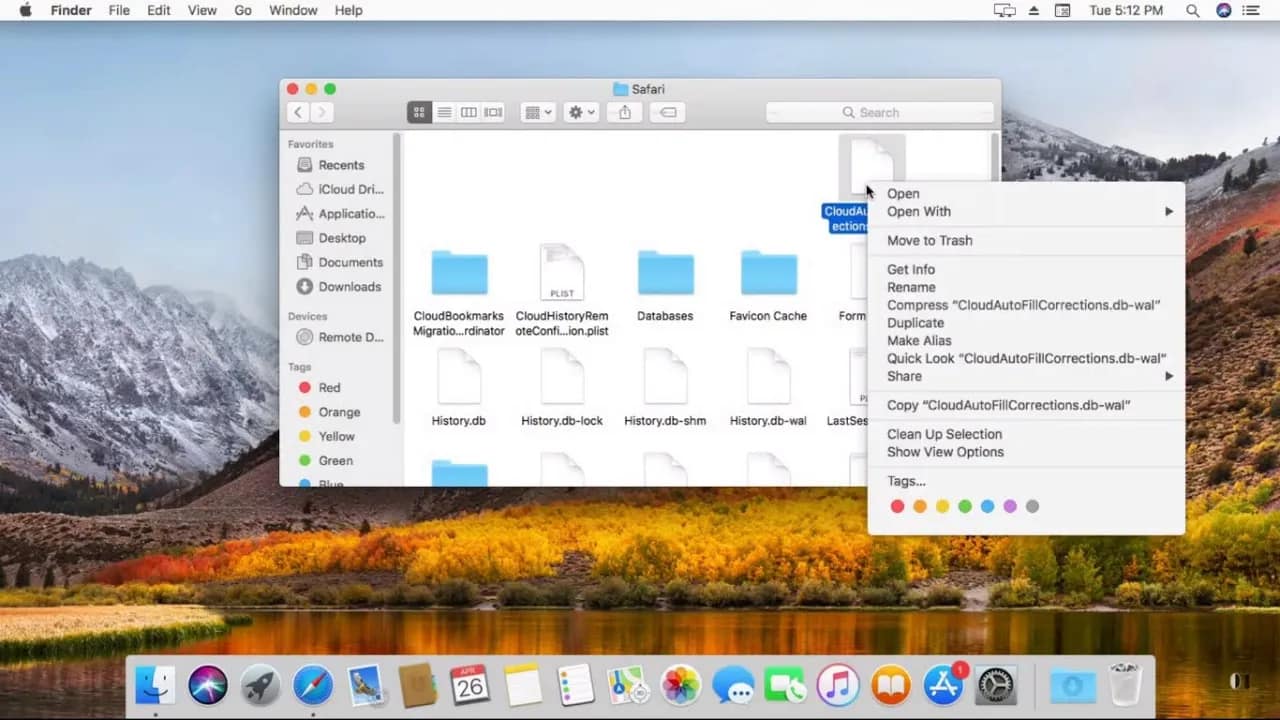Open Downloads in the sidebar

click(349, 287)
